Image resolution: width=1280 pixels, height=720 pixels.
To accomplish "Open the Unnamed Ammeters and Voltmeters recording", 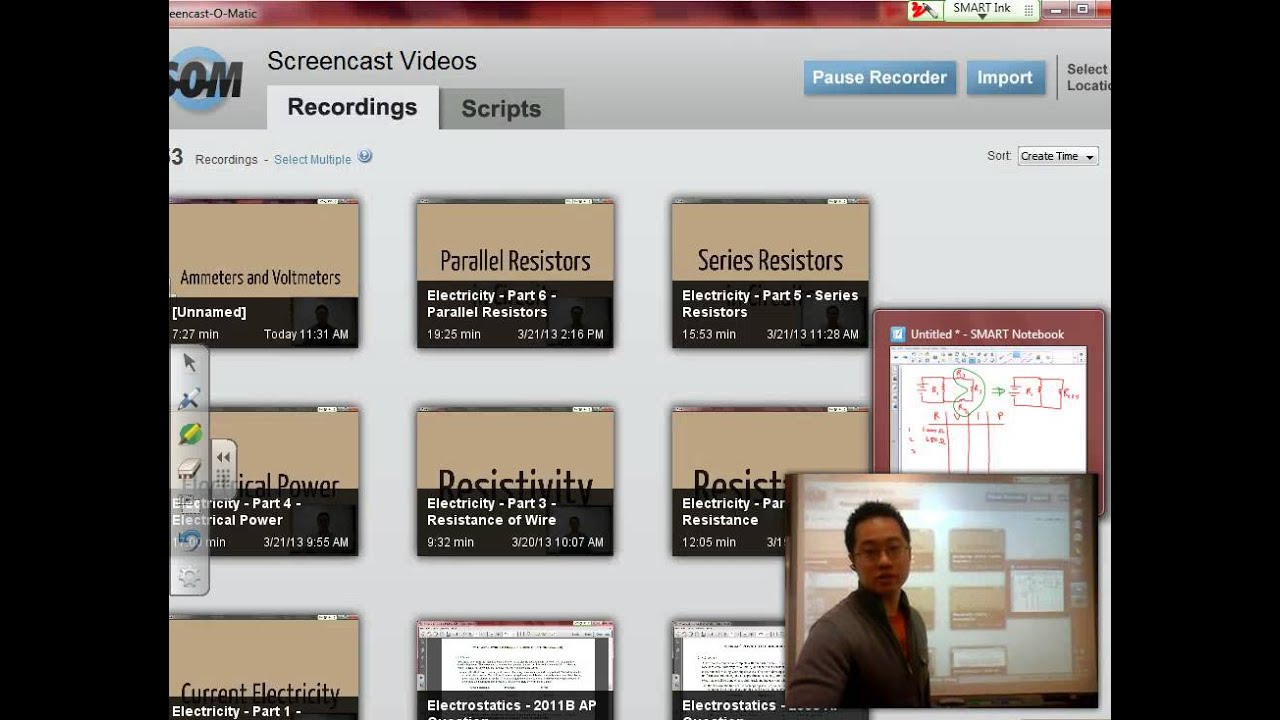I will click(264, 273).
